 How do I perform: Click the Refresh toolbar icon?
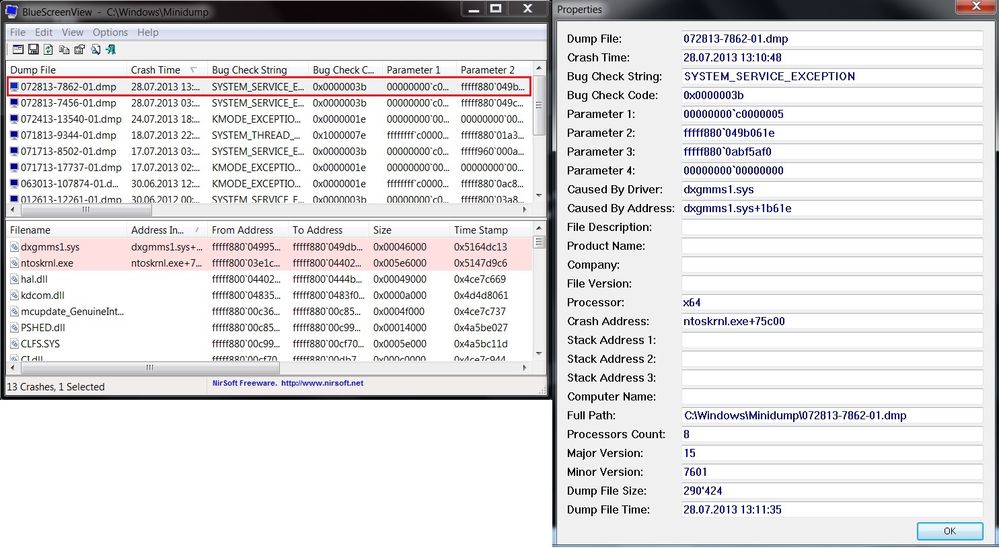point(48,49)
